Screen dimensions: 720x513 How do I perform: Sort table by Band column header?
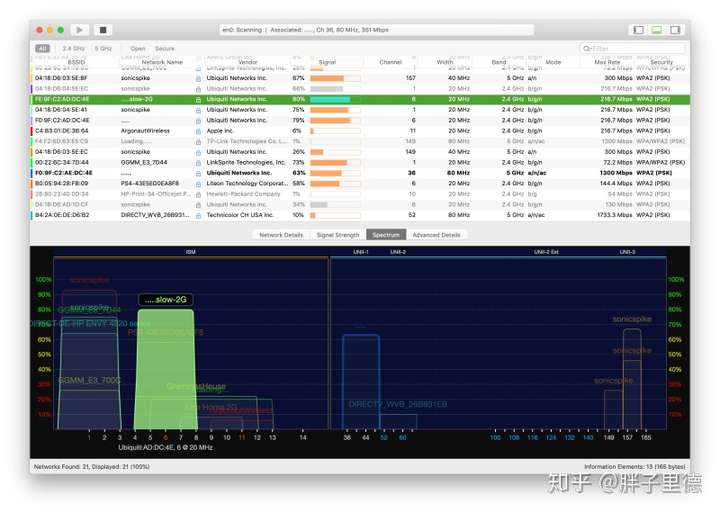click(499, 62)
